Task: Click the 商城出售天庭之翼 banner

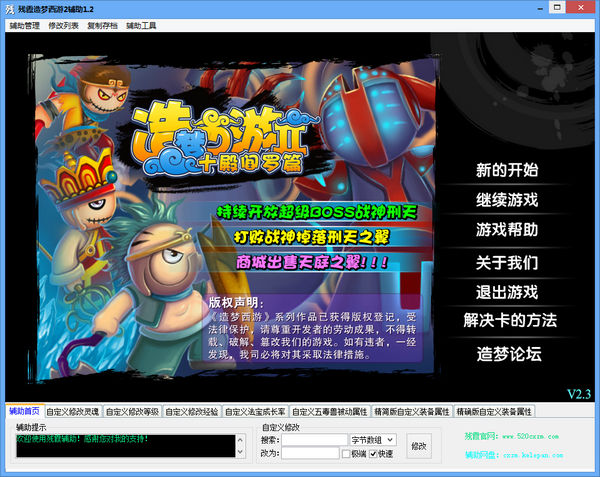Action: [x=312, y=262]
